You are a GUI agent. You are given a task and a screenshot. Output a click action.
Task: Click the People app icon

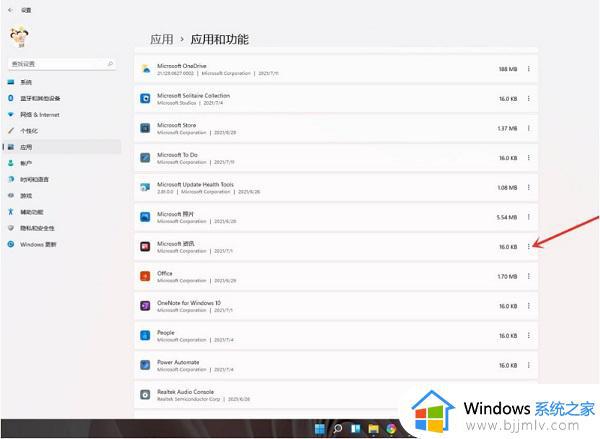tap(145, 336)
